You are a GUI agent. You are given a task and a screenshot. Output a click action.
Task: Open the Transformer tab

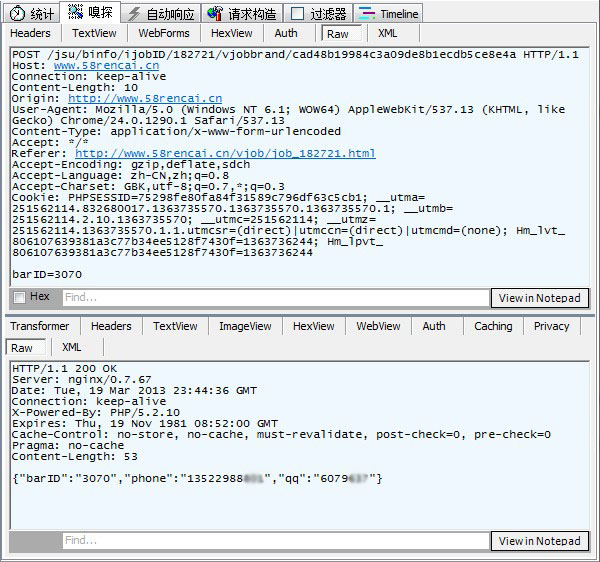click(40, 326)
